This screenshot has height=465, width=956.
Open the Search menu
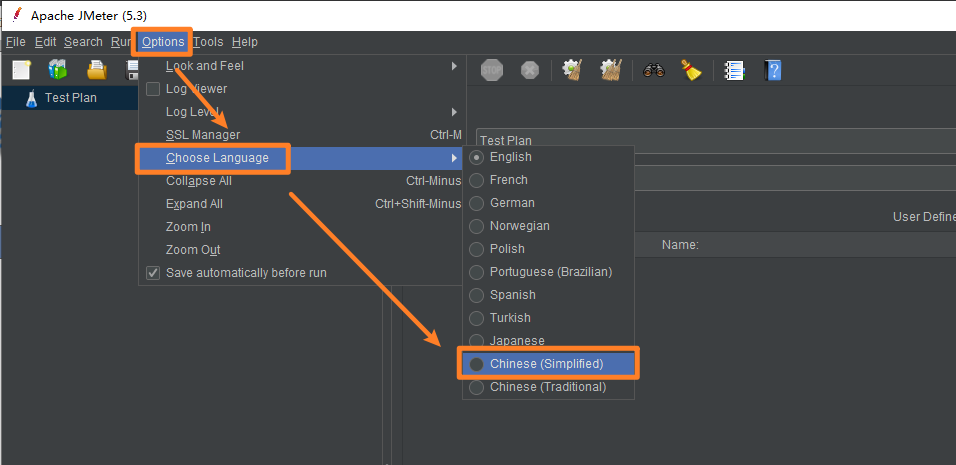pos(83,42)
